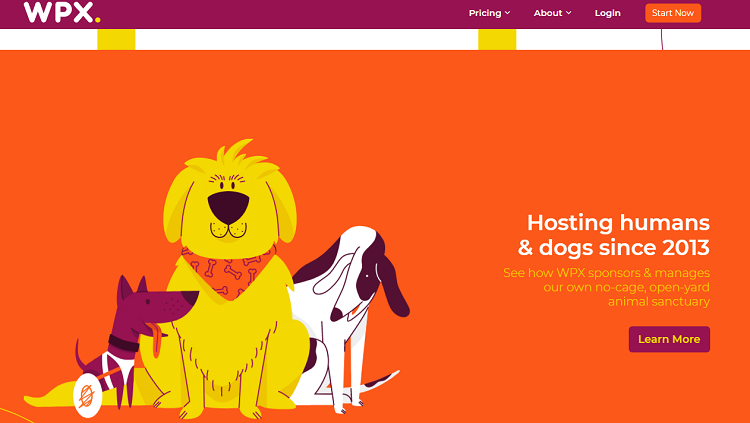The width and height of the screenshot is (750, 423).
Task: Select the left yellow block below the header
Action: (116, 39)
